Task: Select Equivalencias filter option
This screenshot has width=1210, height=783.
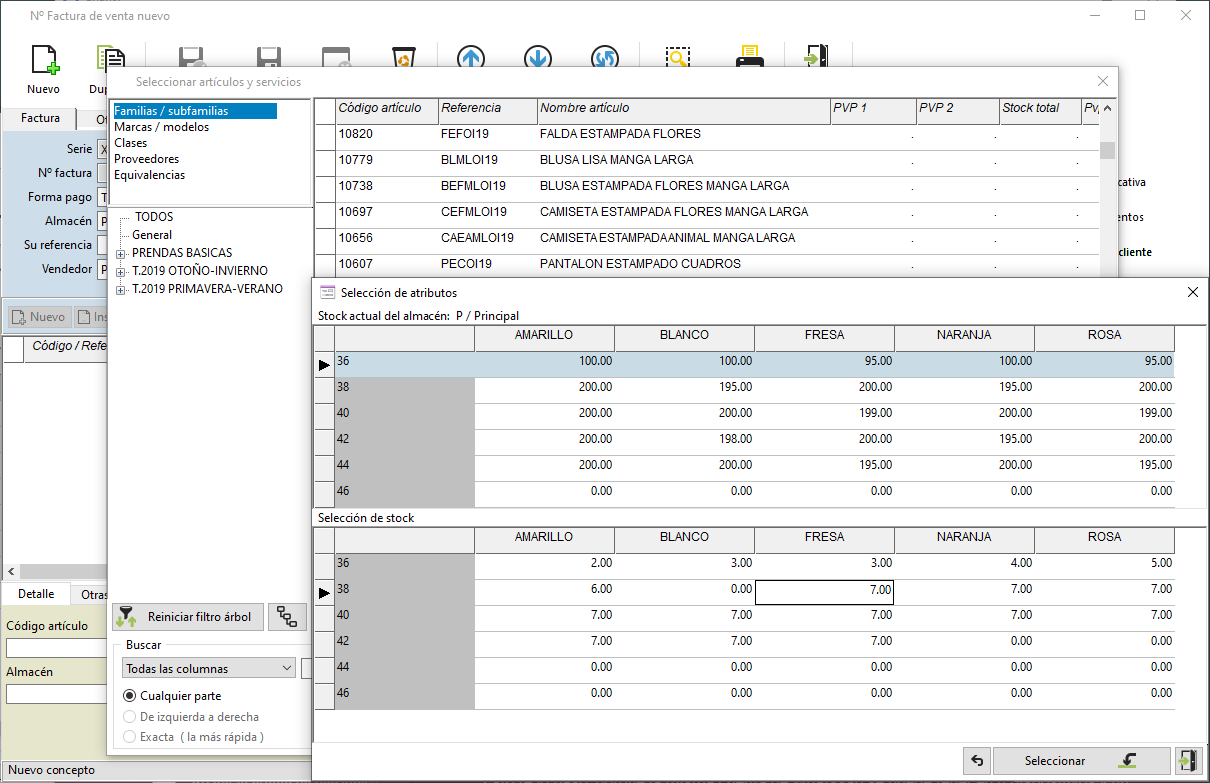Action: pos(150,175)
